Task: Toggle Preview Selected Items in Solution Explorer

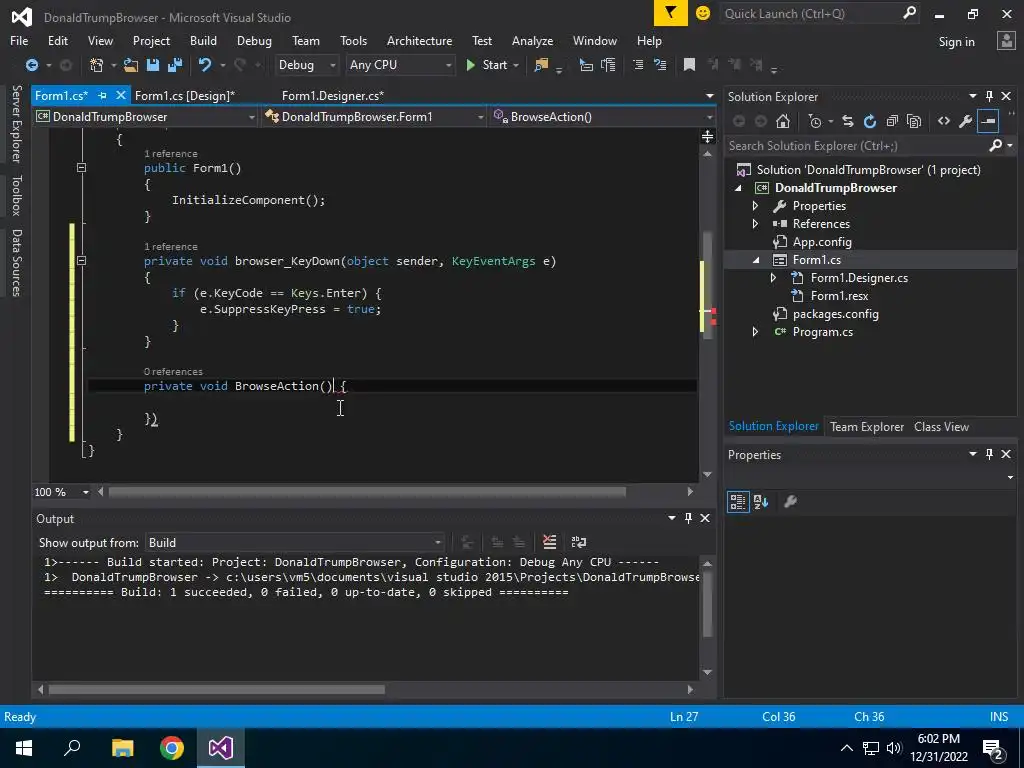Action: [x=988, y=121]
